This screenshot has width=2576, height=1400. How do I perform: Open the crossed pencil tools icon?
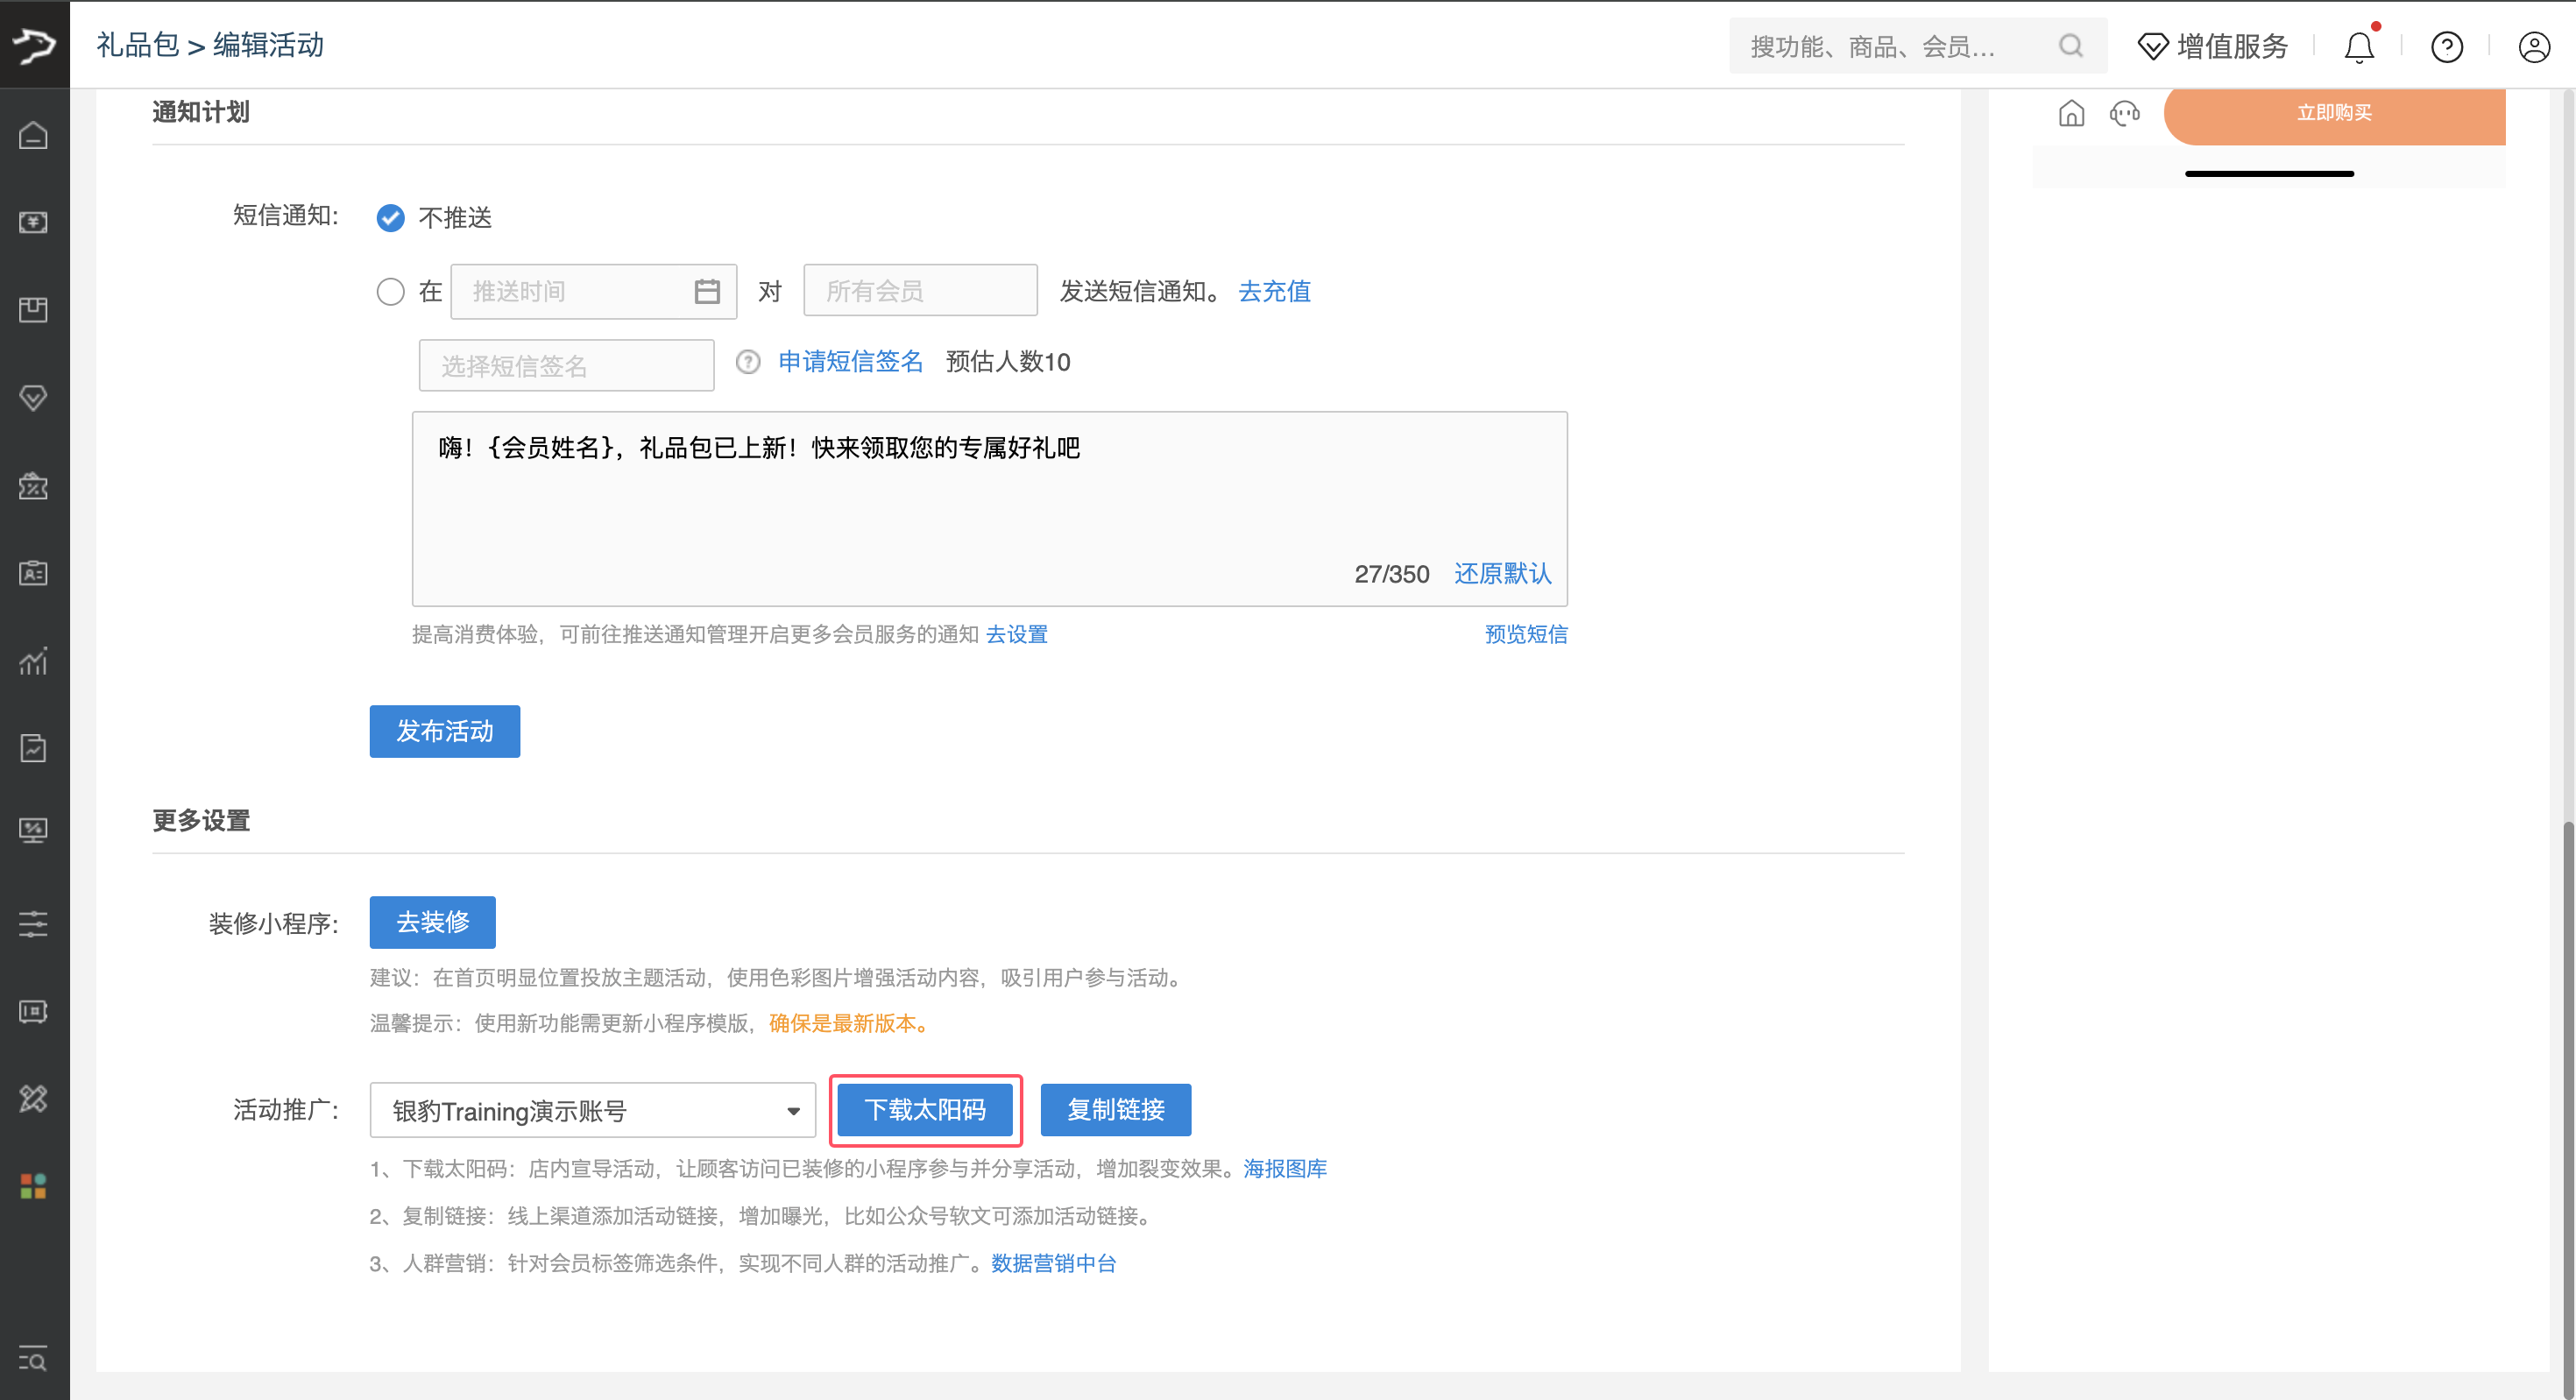pos(34,1099)
